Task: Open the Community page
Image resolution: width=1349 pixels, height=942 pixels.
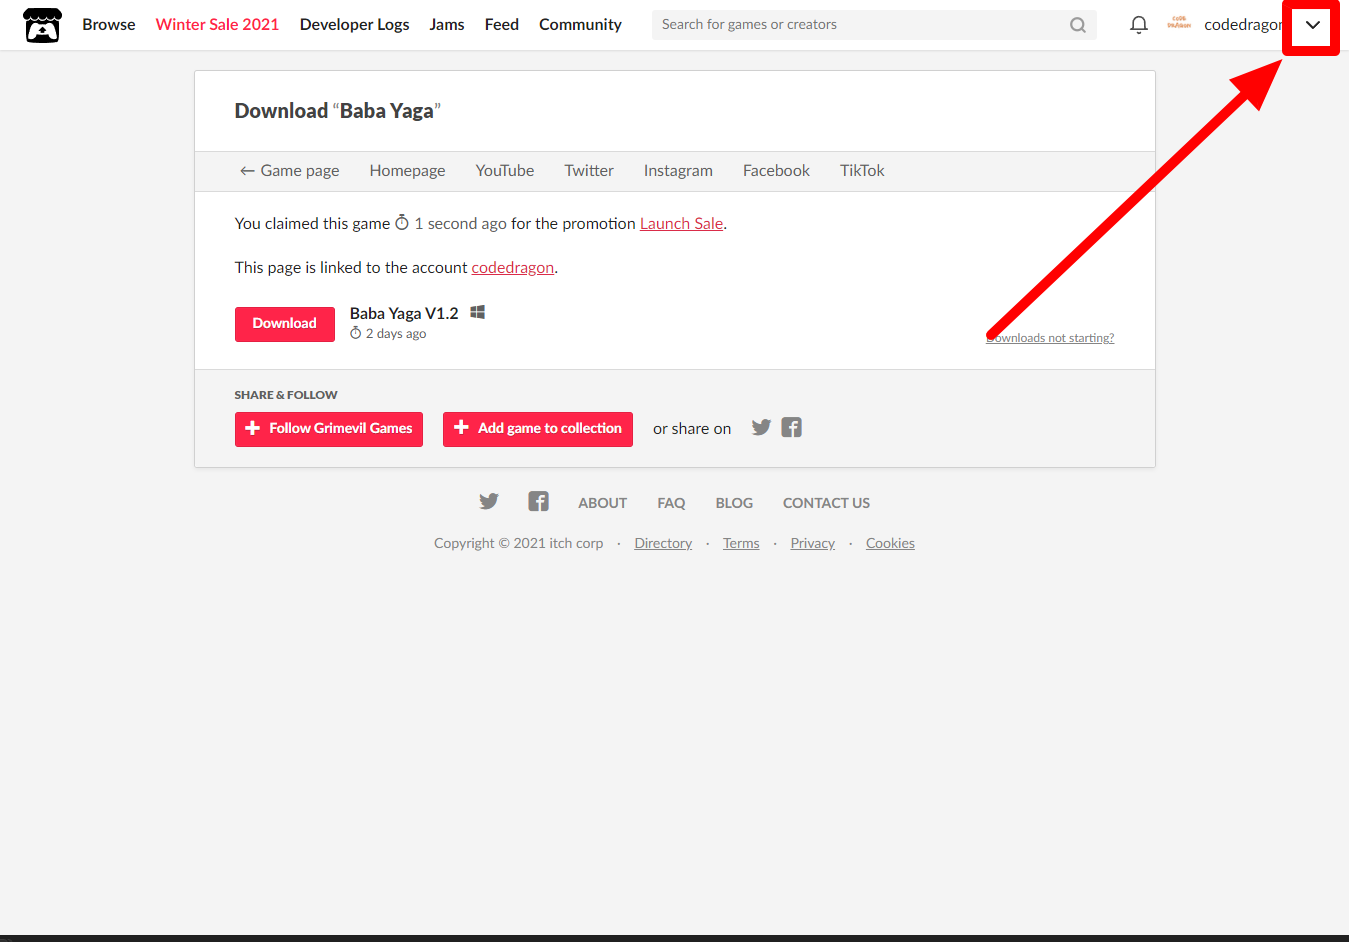Action: pos(580,25)
